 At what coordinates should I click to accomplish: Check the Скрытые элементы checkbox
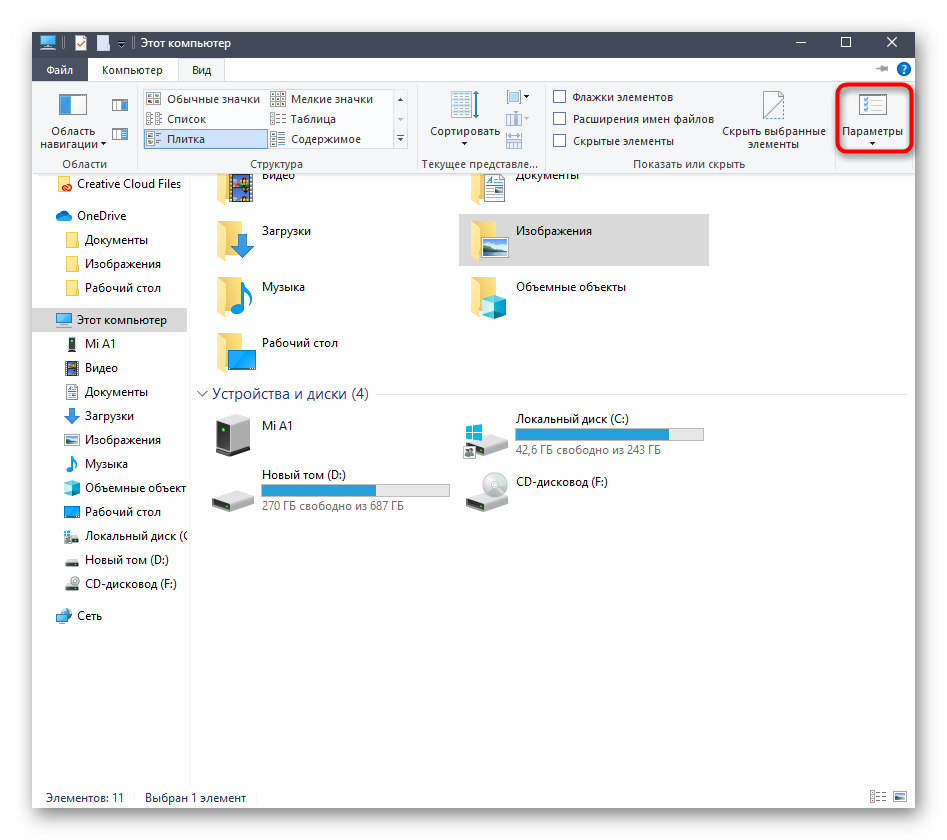(x=560, y=141)
